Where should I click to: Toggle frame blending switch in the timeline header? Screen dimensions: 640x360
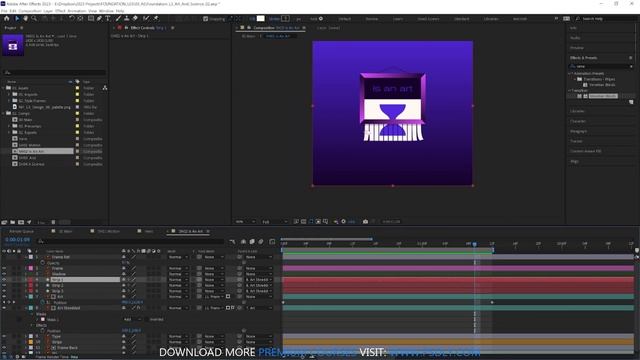[252, 242]
